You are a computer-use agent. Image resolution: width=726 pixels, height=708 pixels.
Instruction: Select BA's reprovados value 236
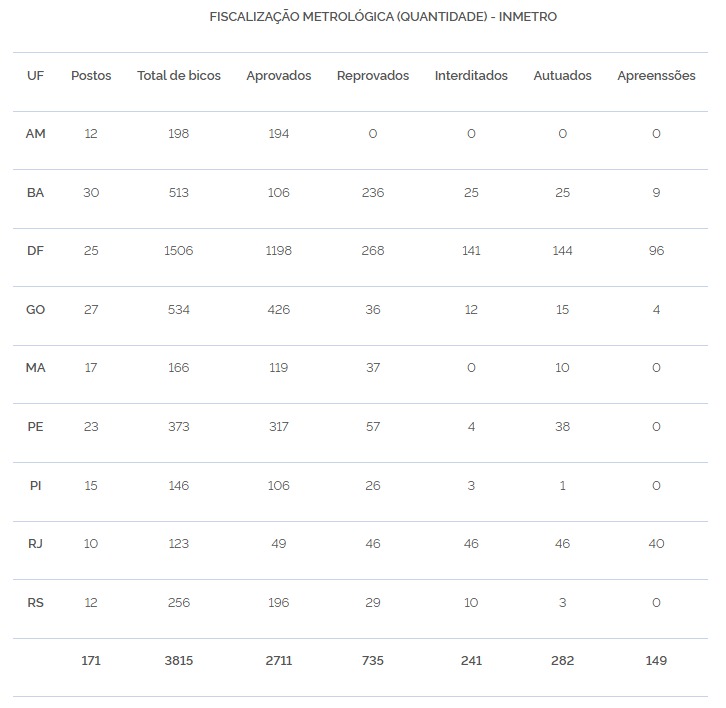(373, 193)
